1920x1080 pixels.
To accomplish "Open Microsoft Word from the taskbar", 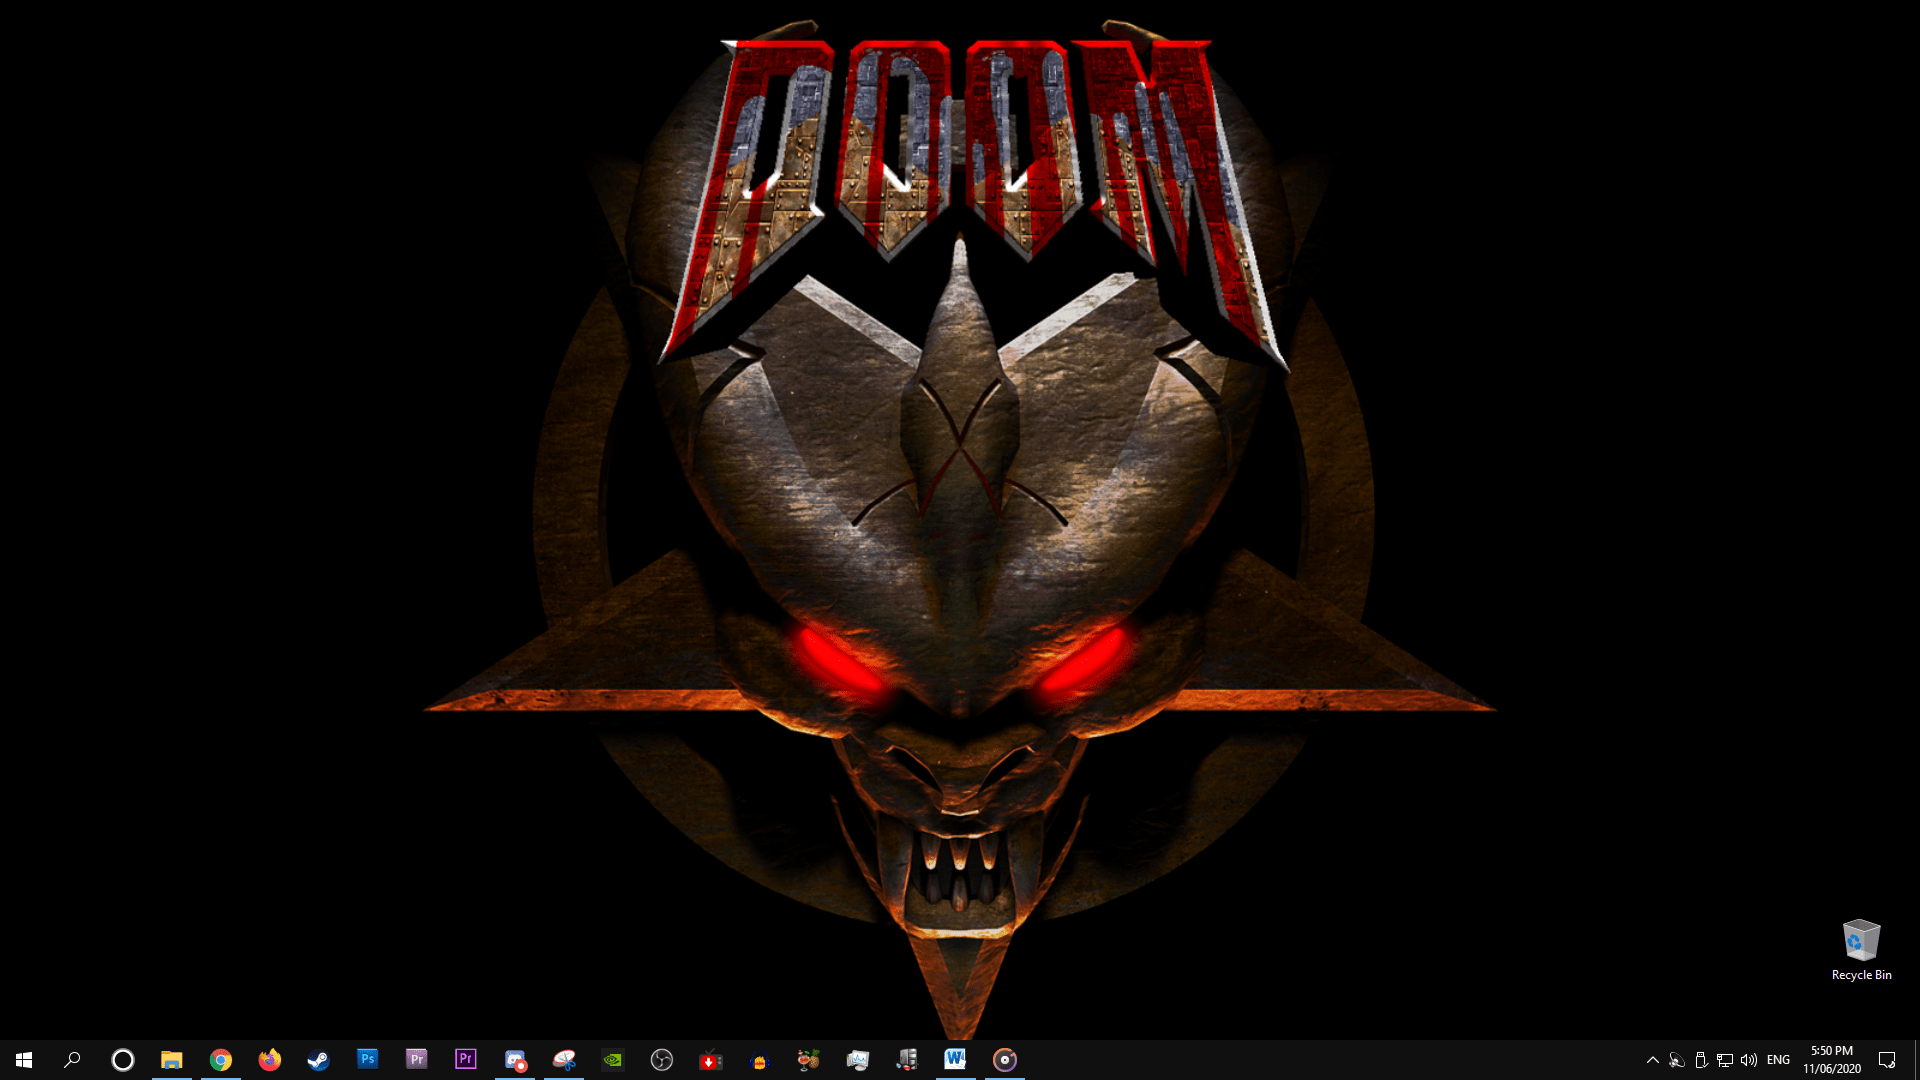I will (956, 1059).
